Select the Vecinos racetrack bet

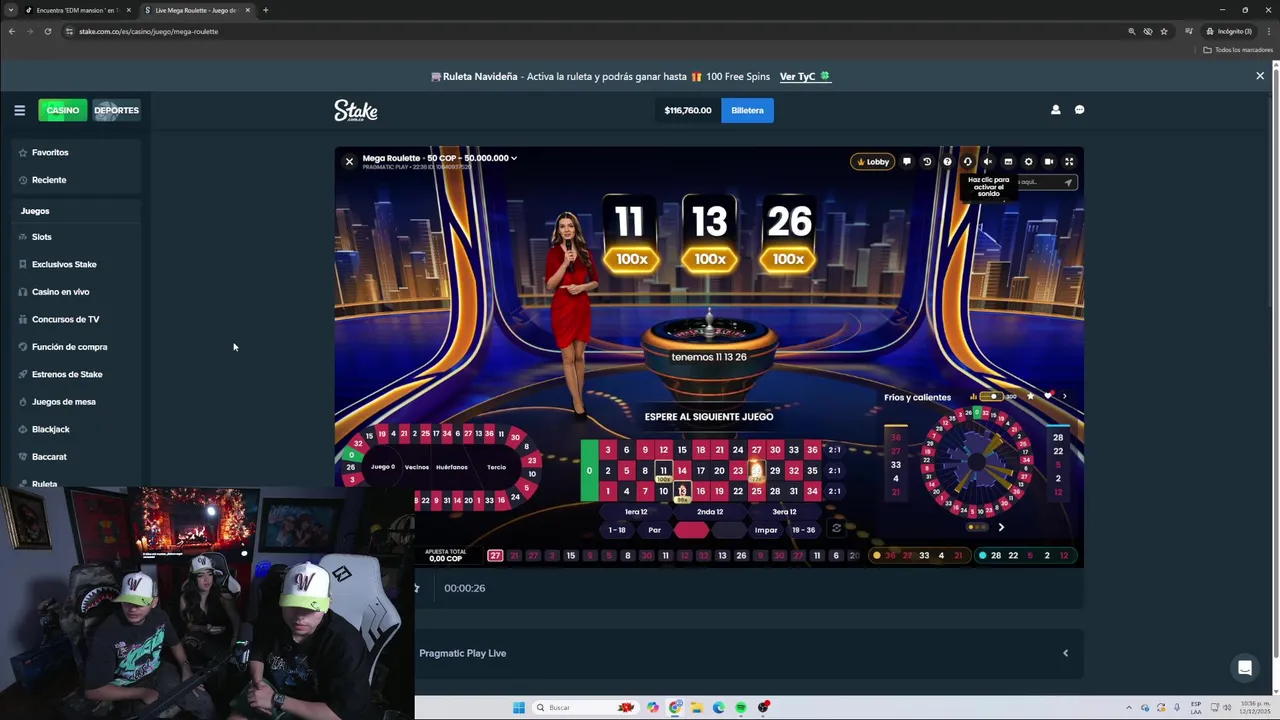417,467
